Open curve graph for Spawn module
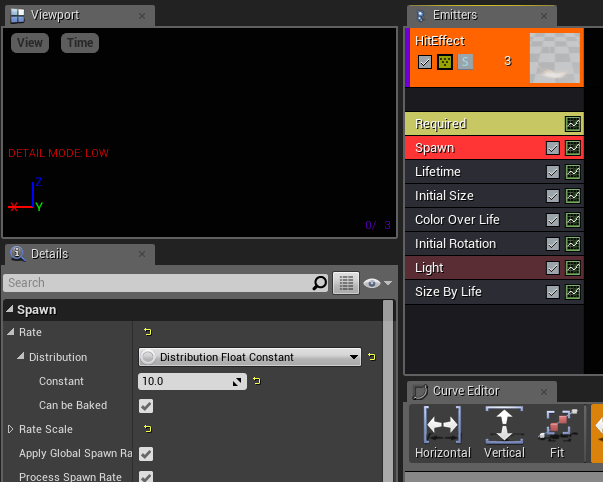The width and height of the screenshot is (603, 482). click(573, 148)
